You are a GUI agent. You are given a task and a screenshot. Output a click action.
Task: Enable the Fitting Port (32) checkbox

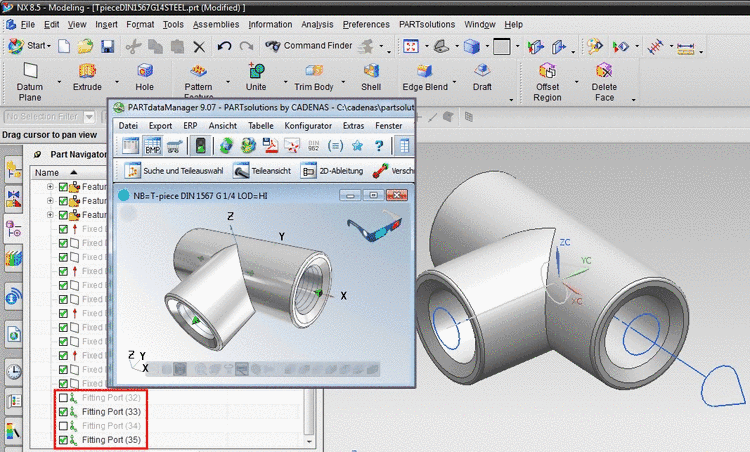pos(63,398)
